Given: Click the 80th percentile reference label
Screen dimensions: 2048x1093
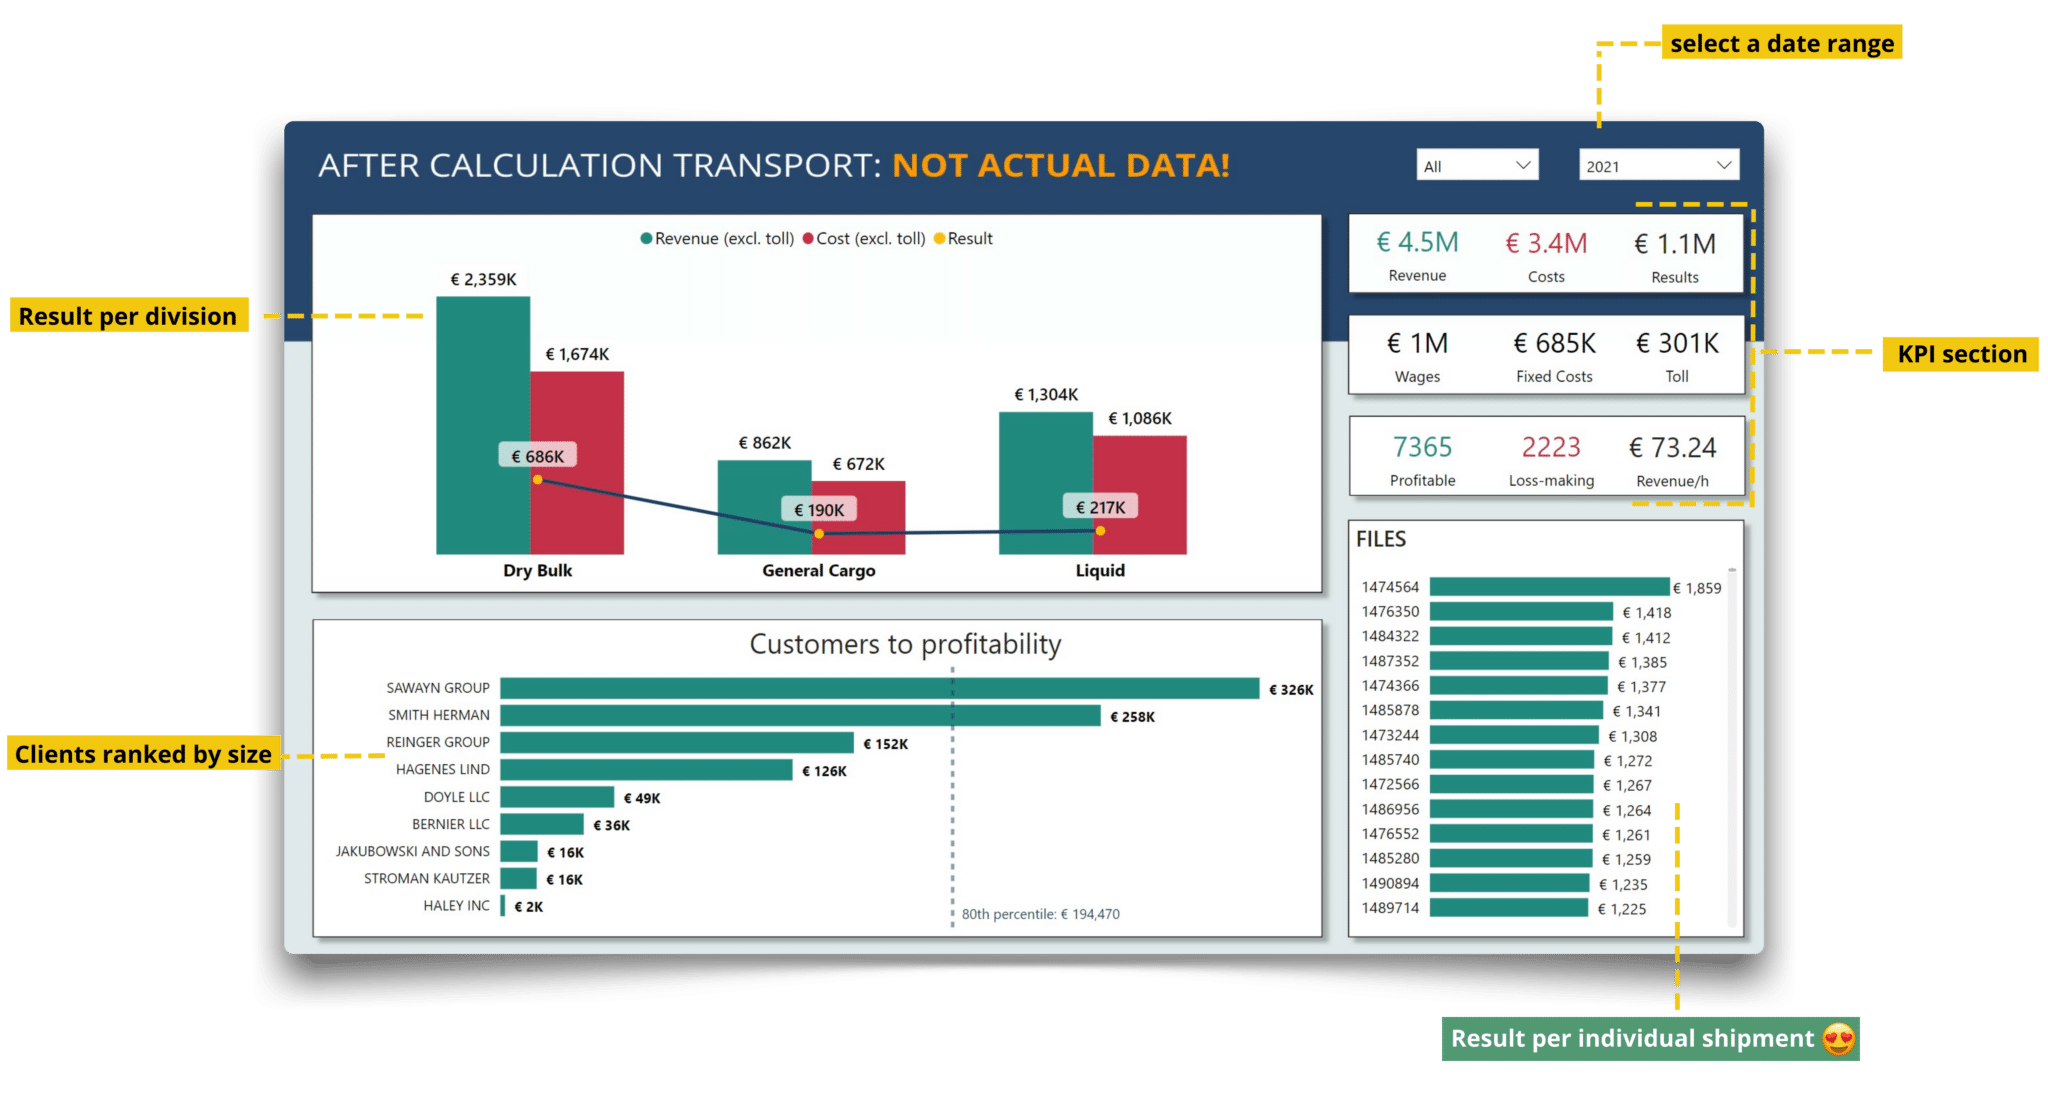Looking at the screenshot, I should point(1040,914).
